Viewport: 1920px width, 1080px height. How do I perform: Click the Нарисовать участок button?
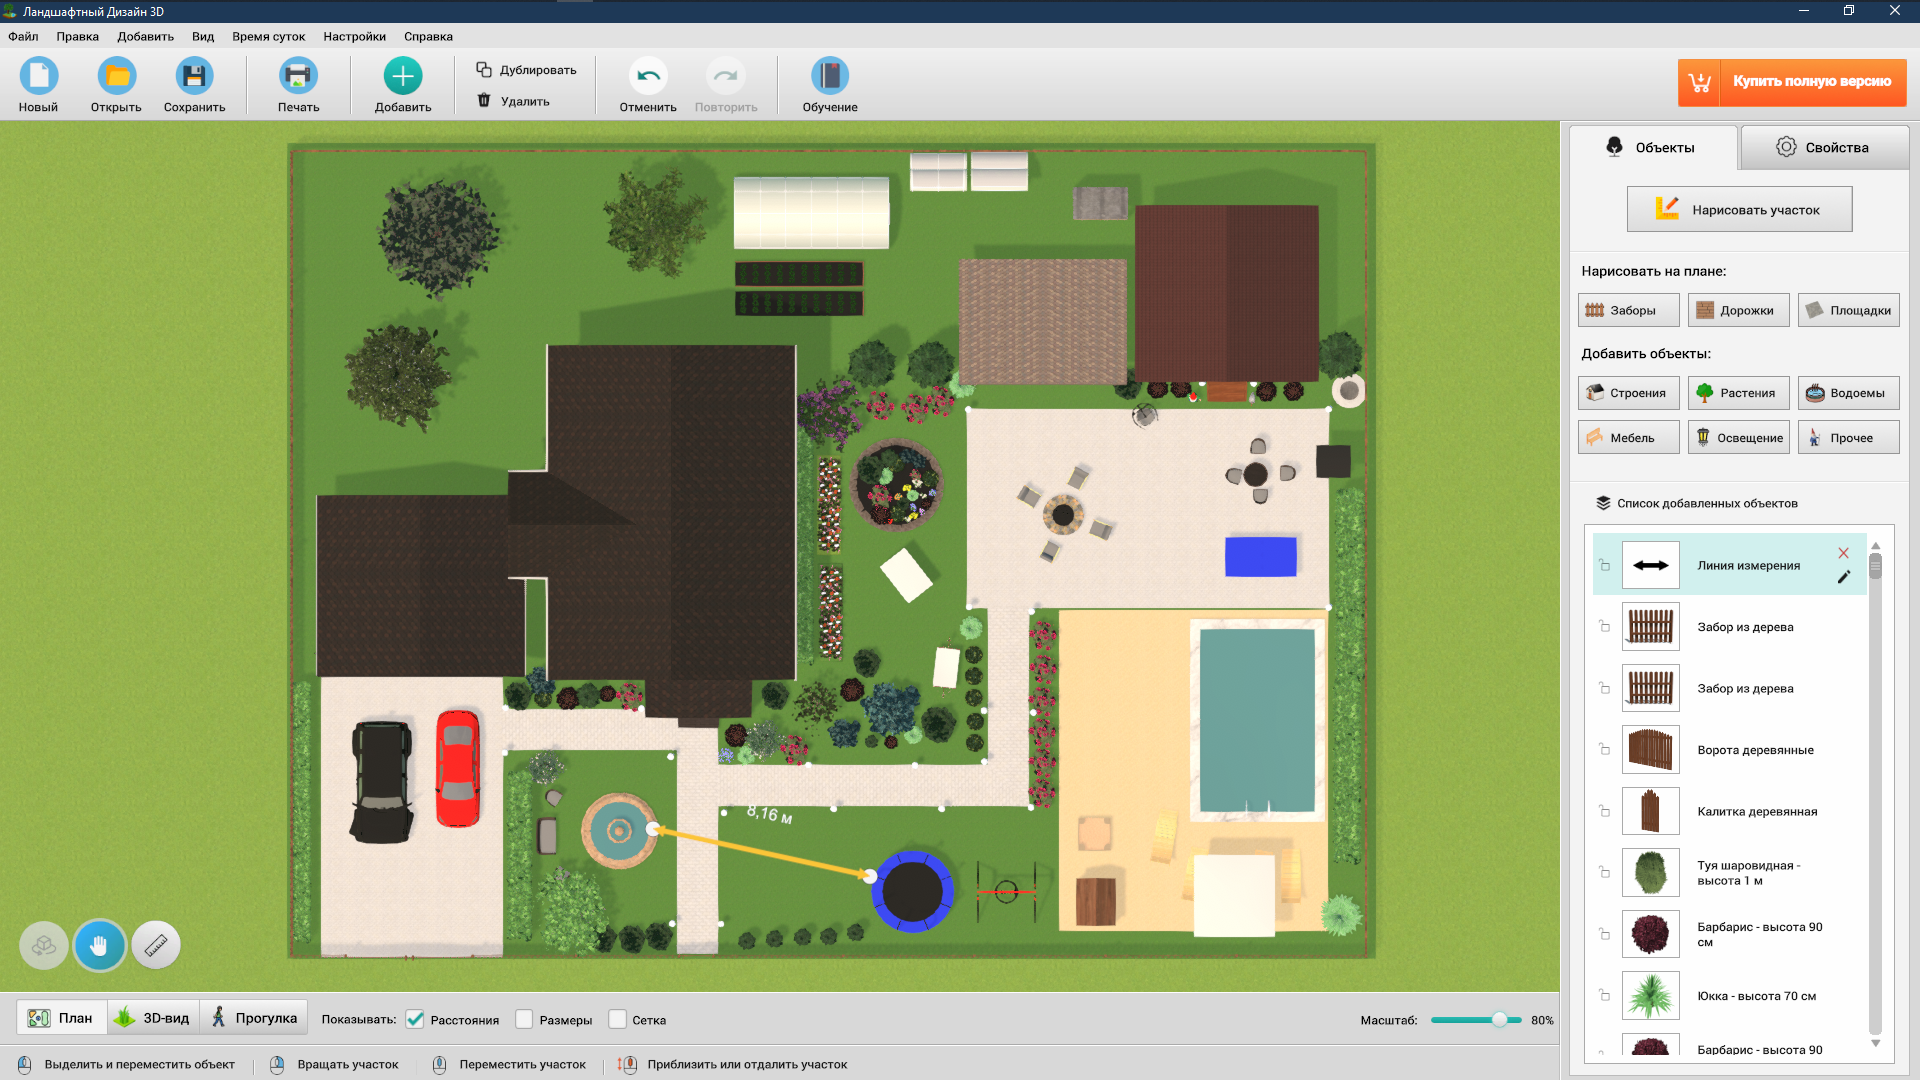pyautogui.click(x=1738, y=208)
